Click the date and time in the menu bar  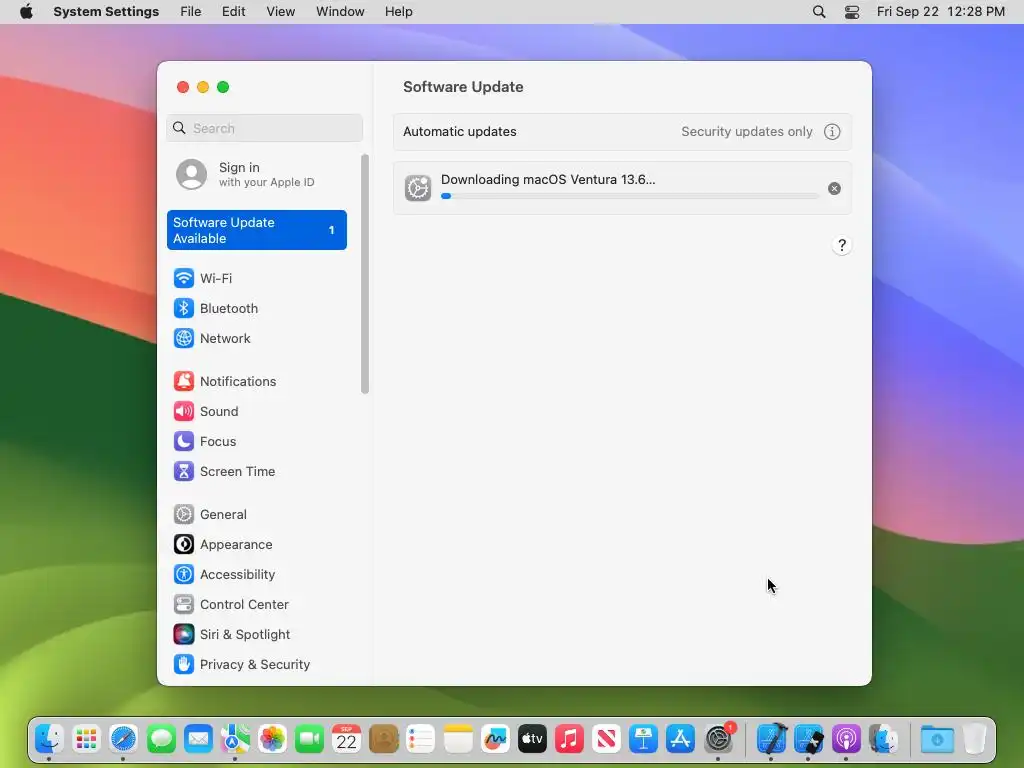940,12
